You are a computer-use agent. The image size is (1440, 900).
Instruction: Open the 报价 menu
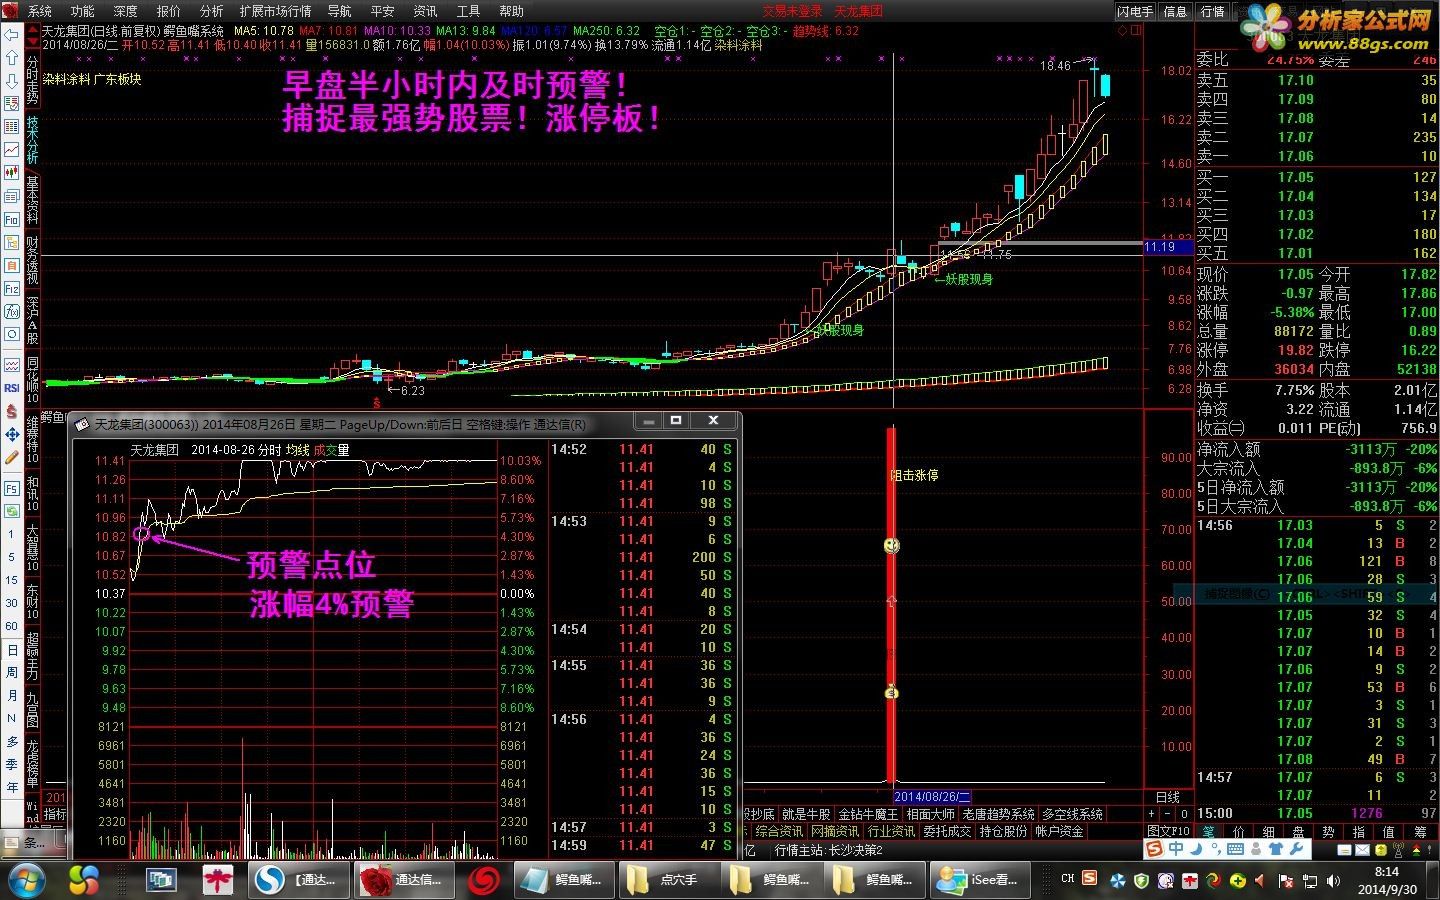click(x=169, y=11)
